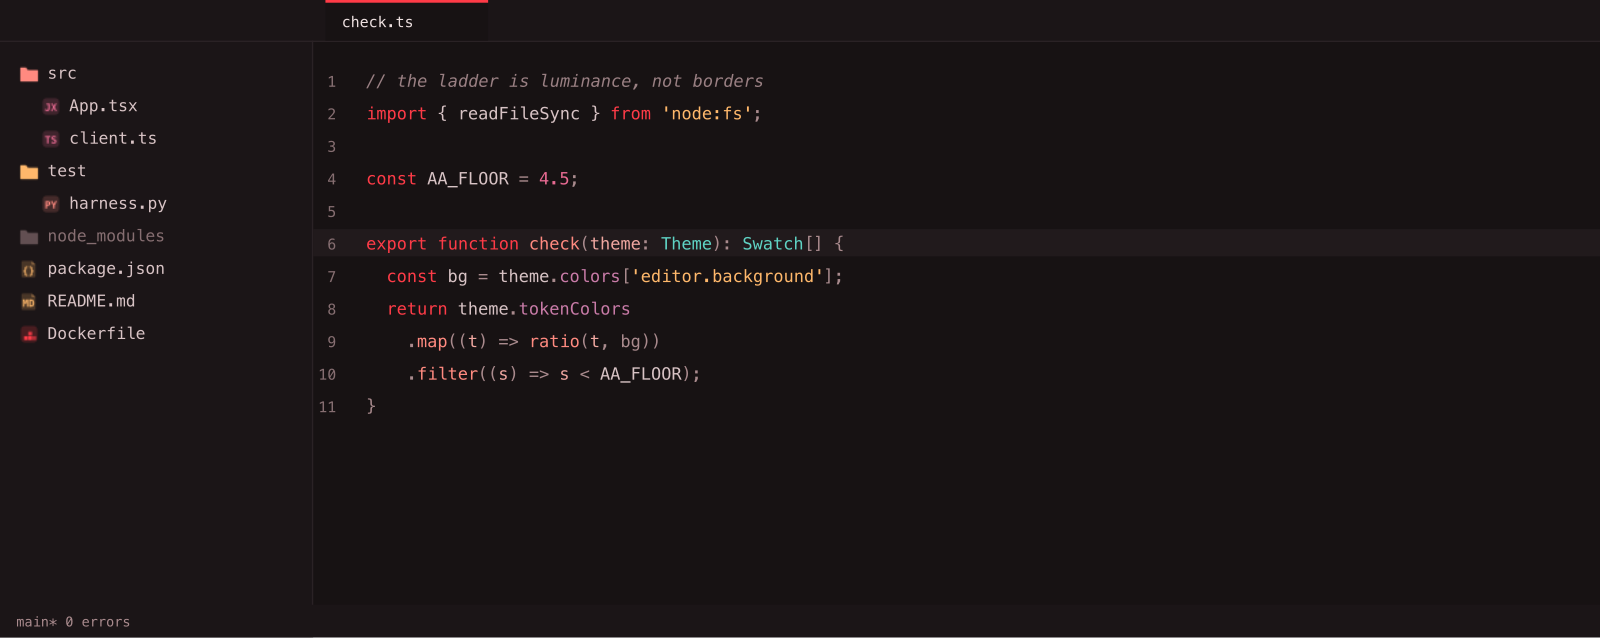
Task: Click the AA_FLOOR constant declaration
Action: (x=468, y=179)
